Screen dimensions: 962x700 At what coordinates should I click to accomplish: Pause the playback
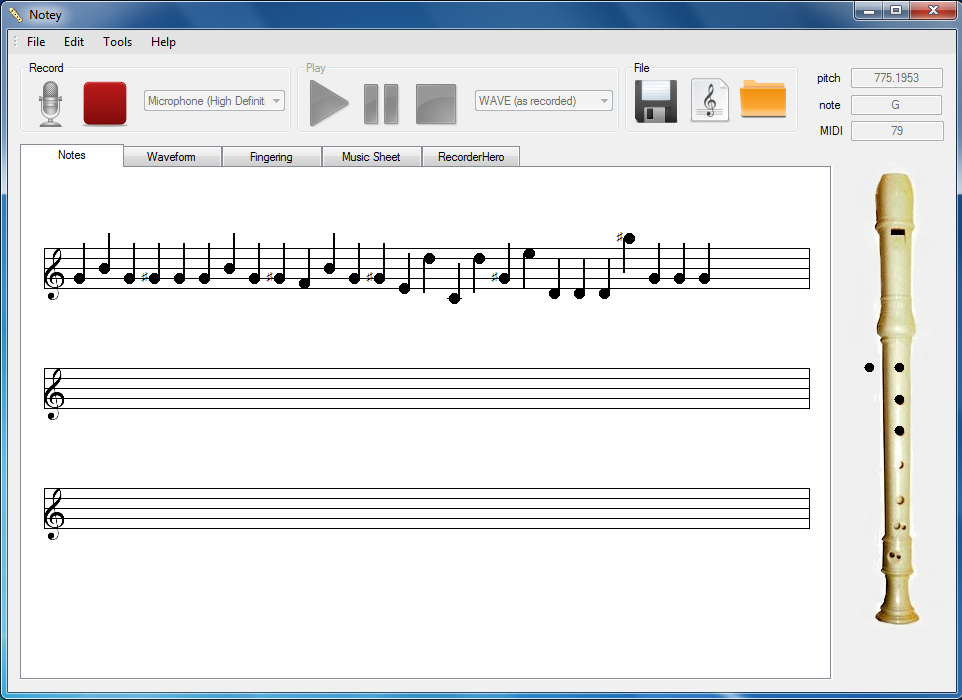[381, 100]
